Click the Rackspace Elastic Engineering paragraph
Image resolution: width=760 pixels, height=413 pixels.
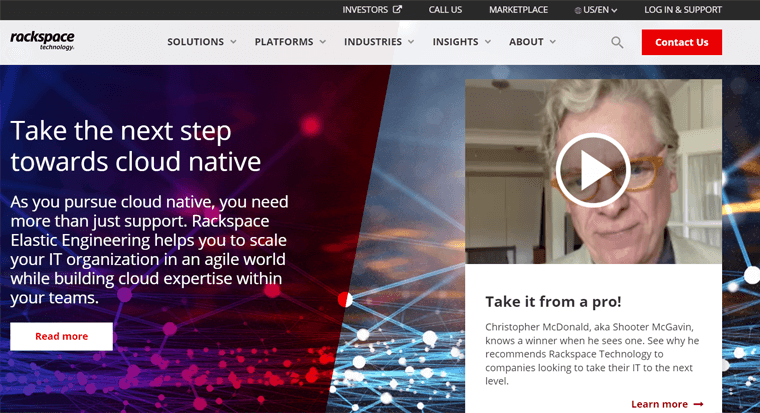[149, 249]
